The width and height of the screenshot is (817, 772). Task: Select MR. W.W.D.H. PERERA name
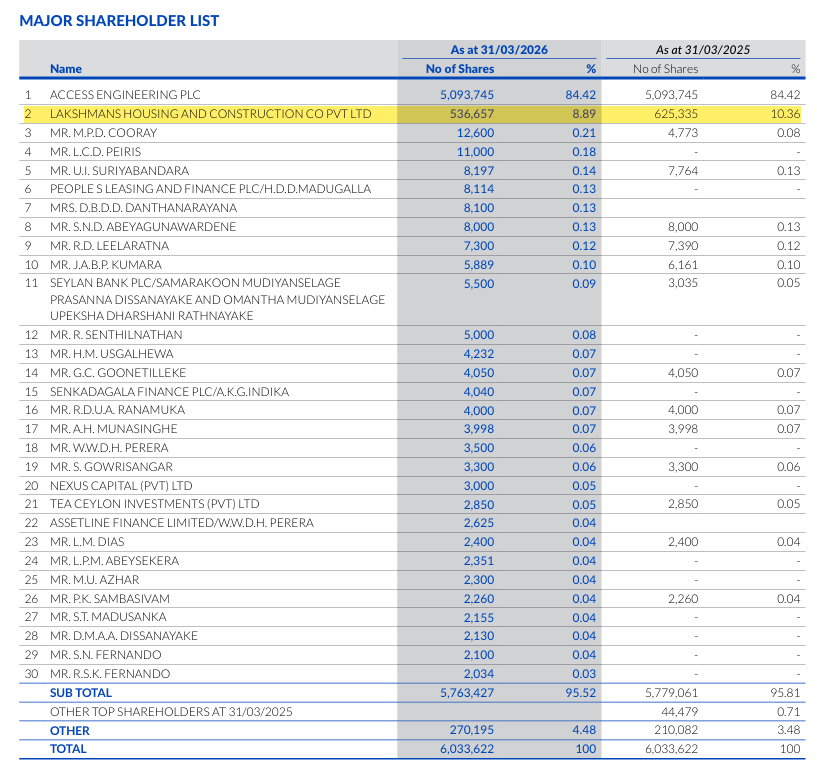tap(109, 448)
